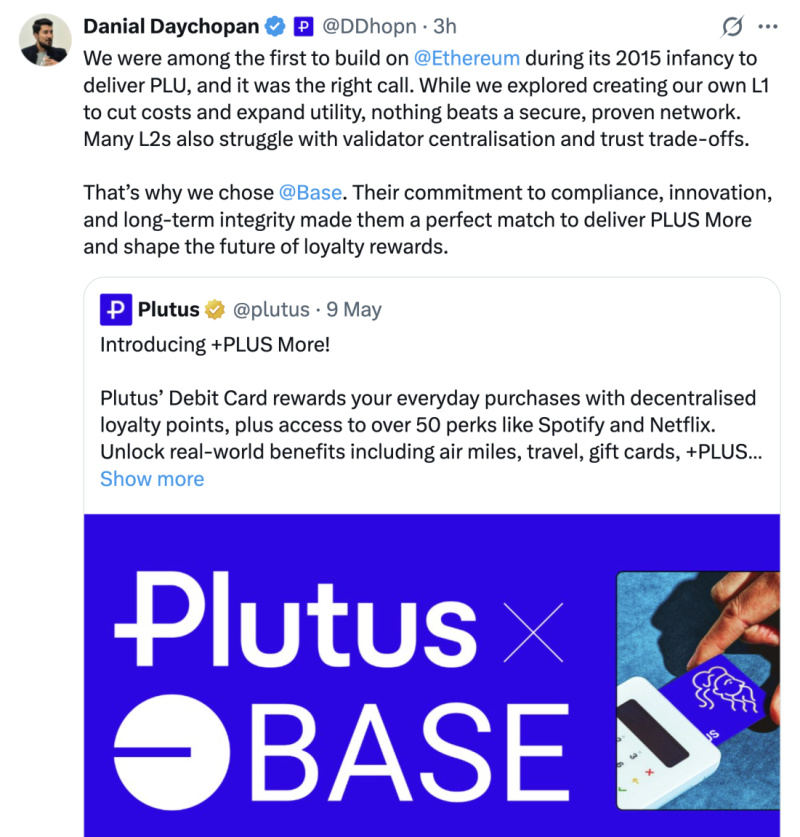This screenshot has height=837, width=800.
Task: Click the tweet paragraph starting 'That's why we chose'
Action: tap(400, 219)
